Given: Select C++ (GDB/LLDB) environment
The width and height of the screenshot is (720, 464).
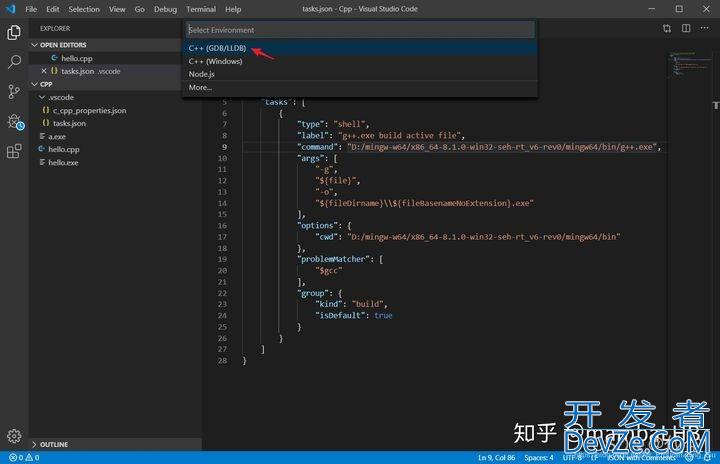Looking at the screenshot, I should (x=360, y=48).
